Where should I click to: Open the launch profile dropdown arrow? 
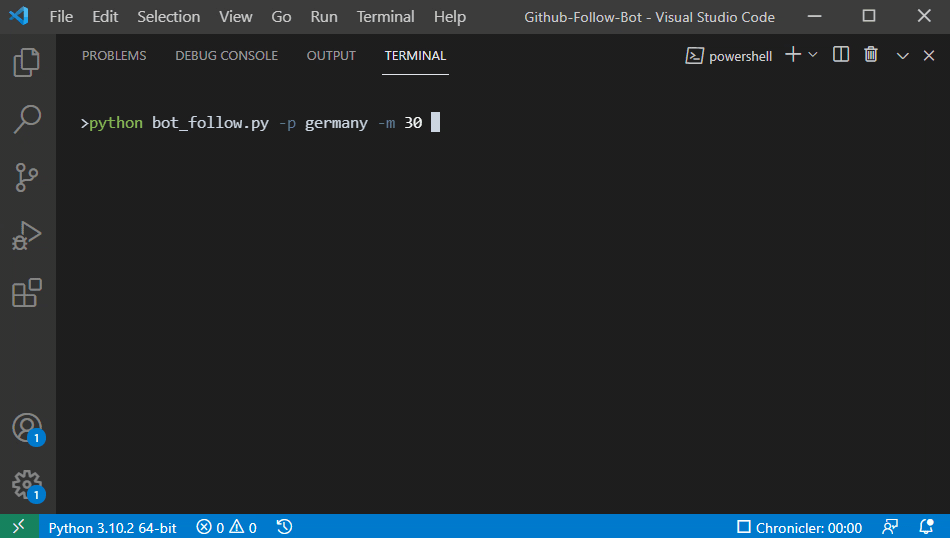(813, 55)
